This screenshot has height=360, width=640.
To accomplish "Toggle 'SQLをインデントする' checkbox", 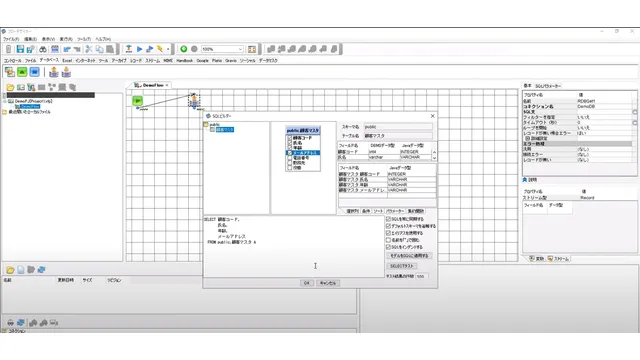I will 389,247.
